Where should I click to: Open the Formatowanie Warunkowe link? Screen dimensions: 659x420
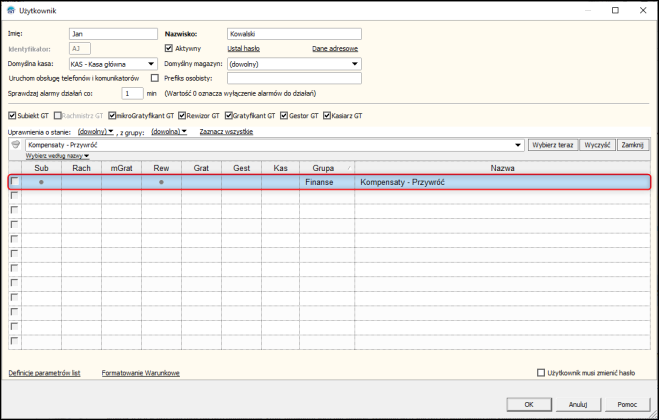pos(140,373)
